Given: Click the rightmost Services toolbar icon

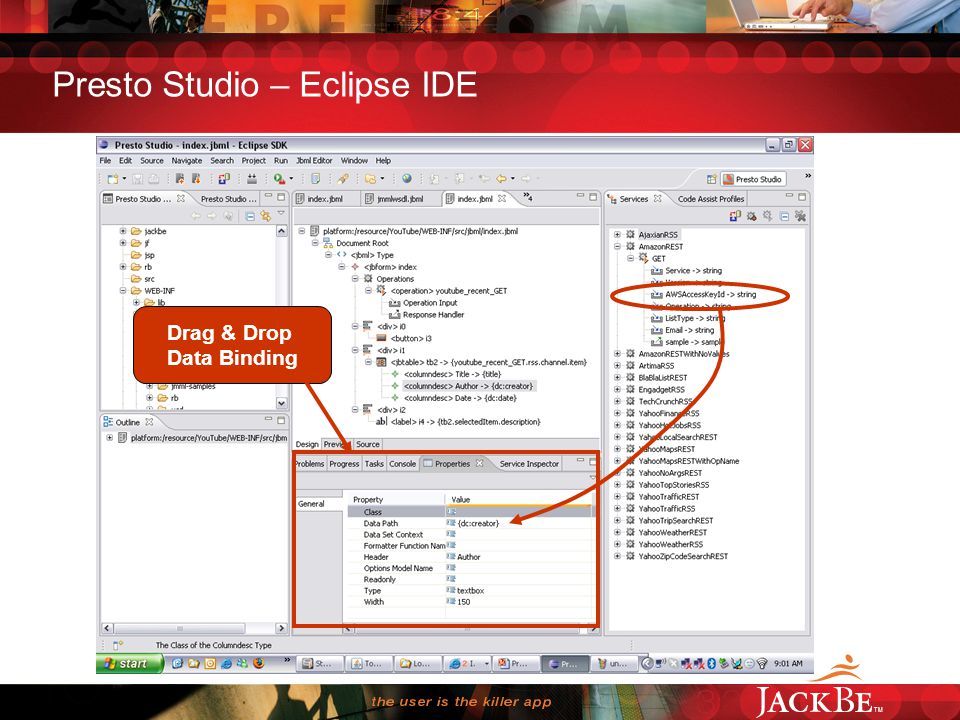Looking at the screenshot, I should (800, 216).
